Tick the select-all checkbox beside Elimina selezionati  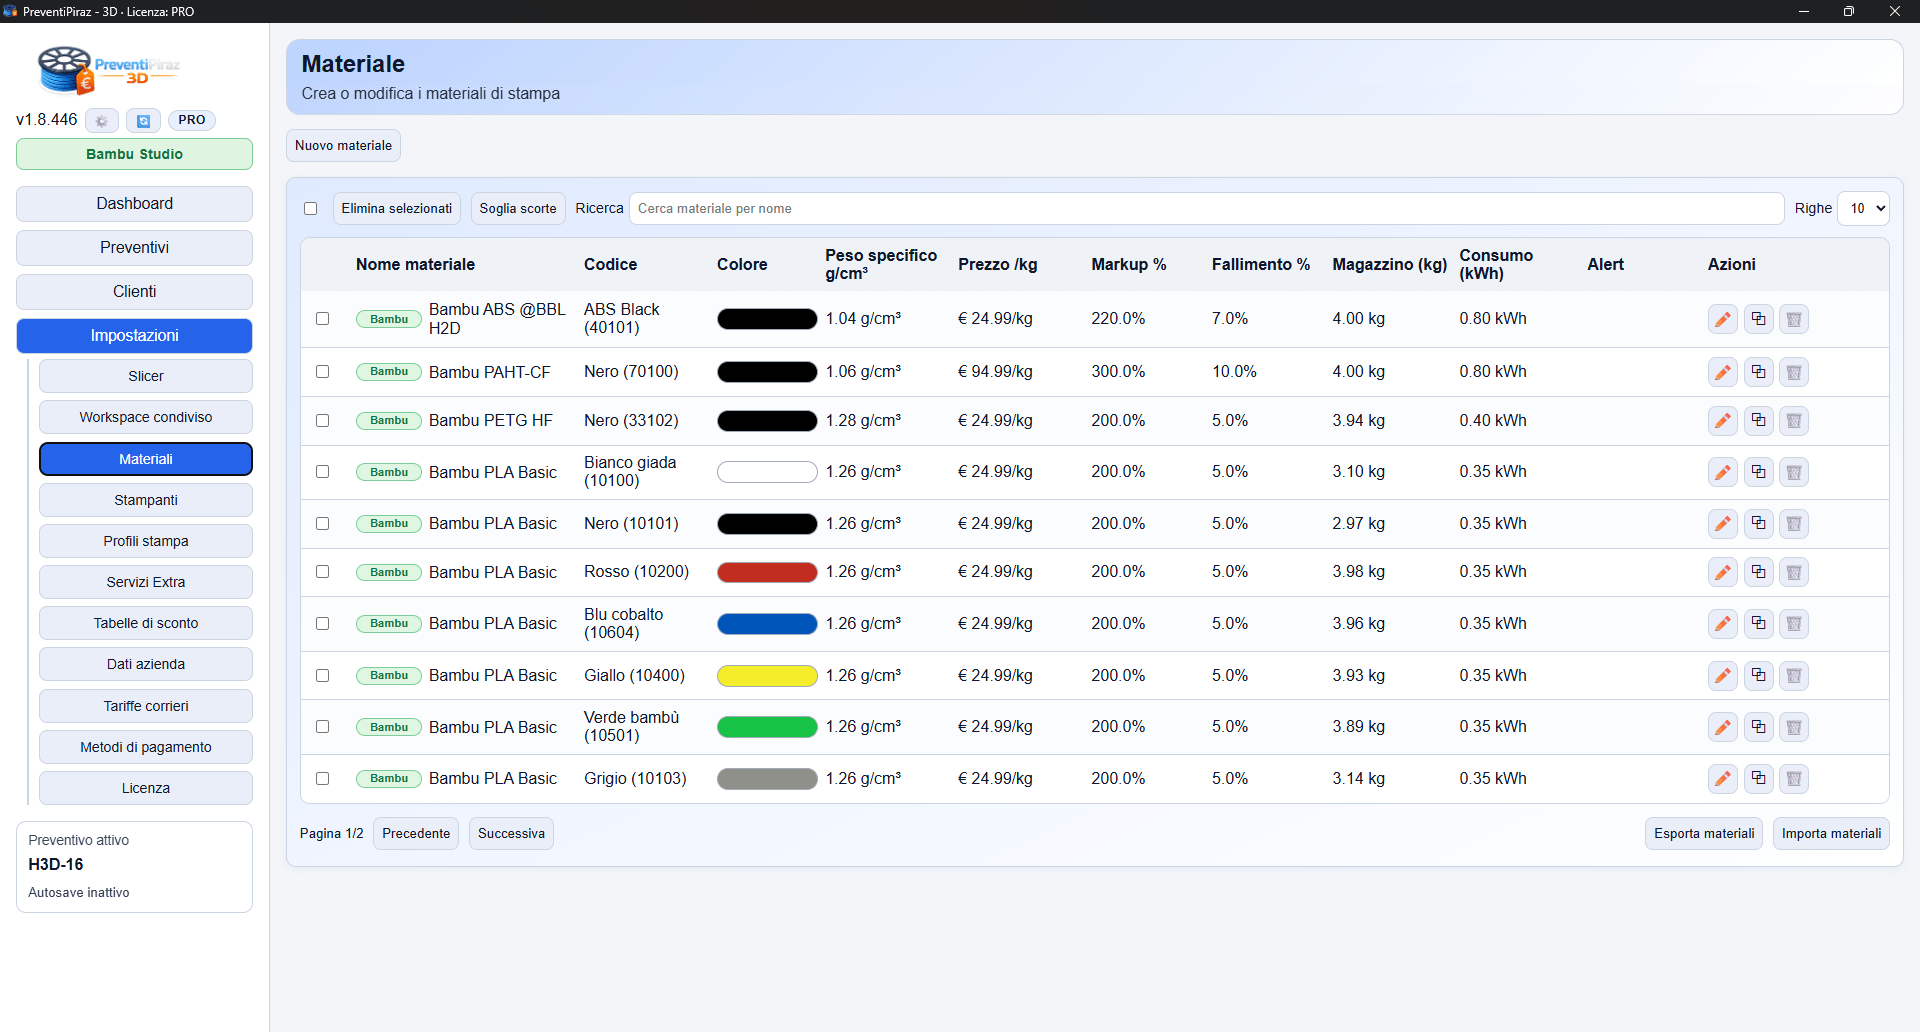[311, 209]
